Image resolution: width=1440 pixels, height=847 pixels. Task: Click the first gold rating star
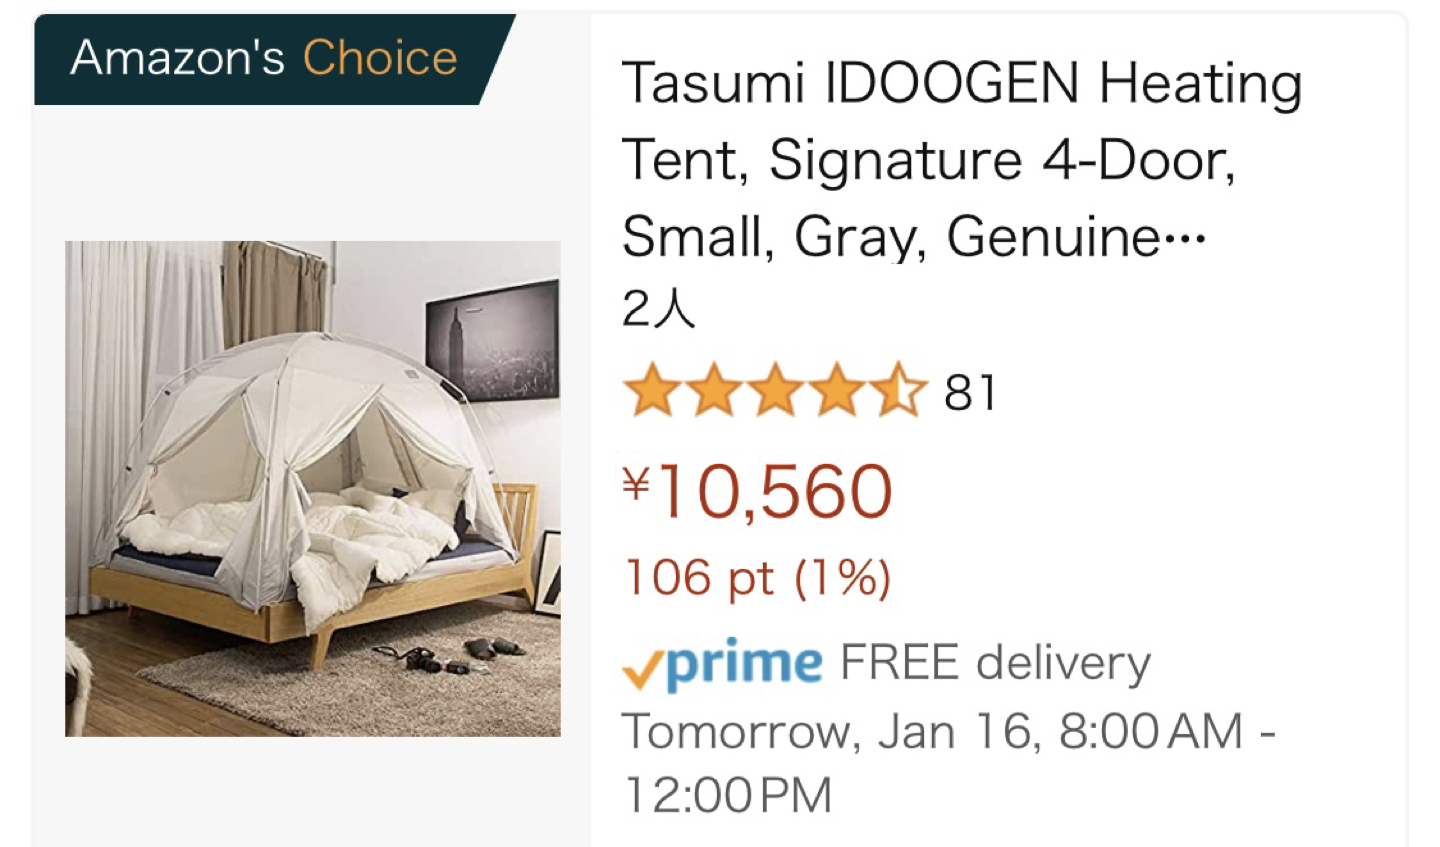click(651, 391)
